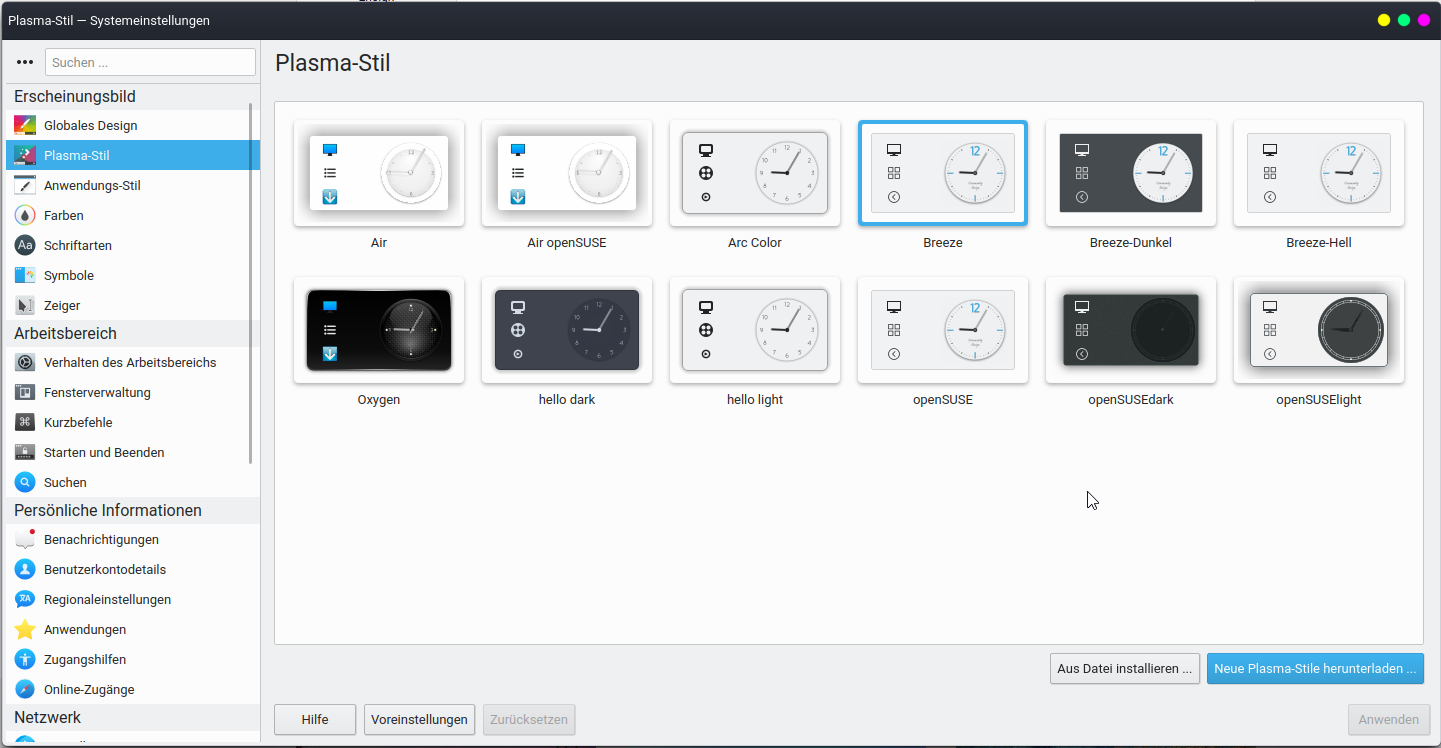The width and height of the screenshot is (1441, 748).
Task: Click the Starten und Beenden label
Action: pyautogui.click(x=104, y=452)
